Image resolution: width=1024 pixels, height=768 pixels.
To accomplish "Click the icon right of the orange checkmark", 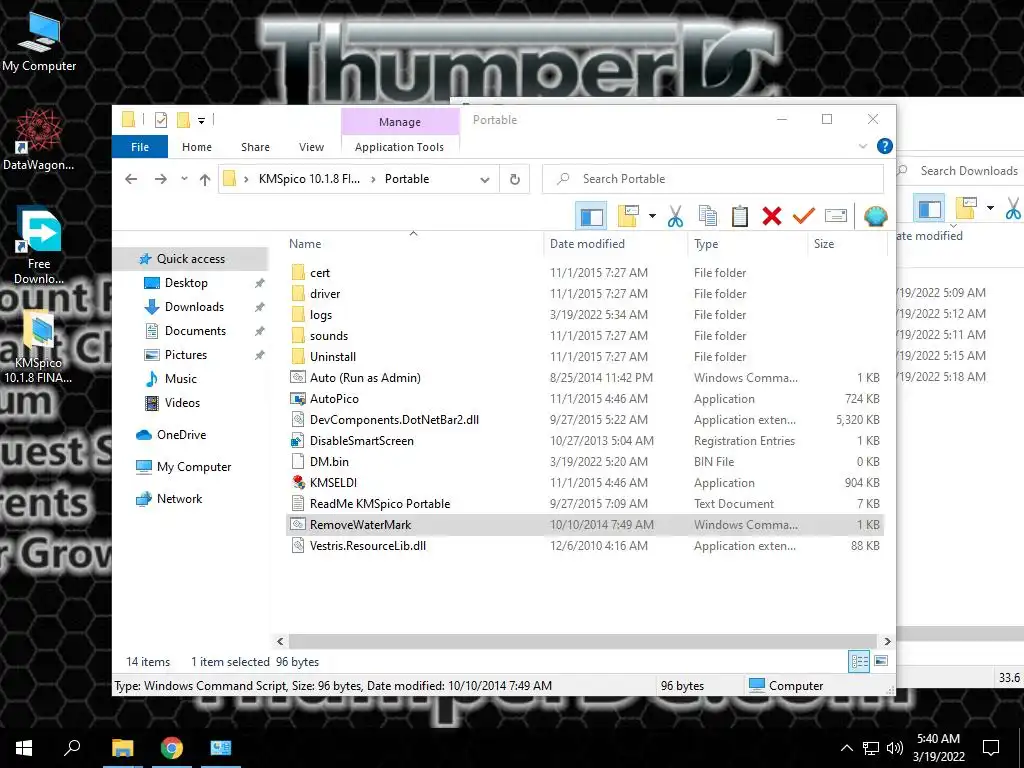I will (836, 216).
